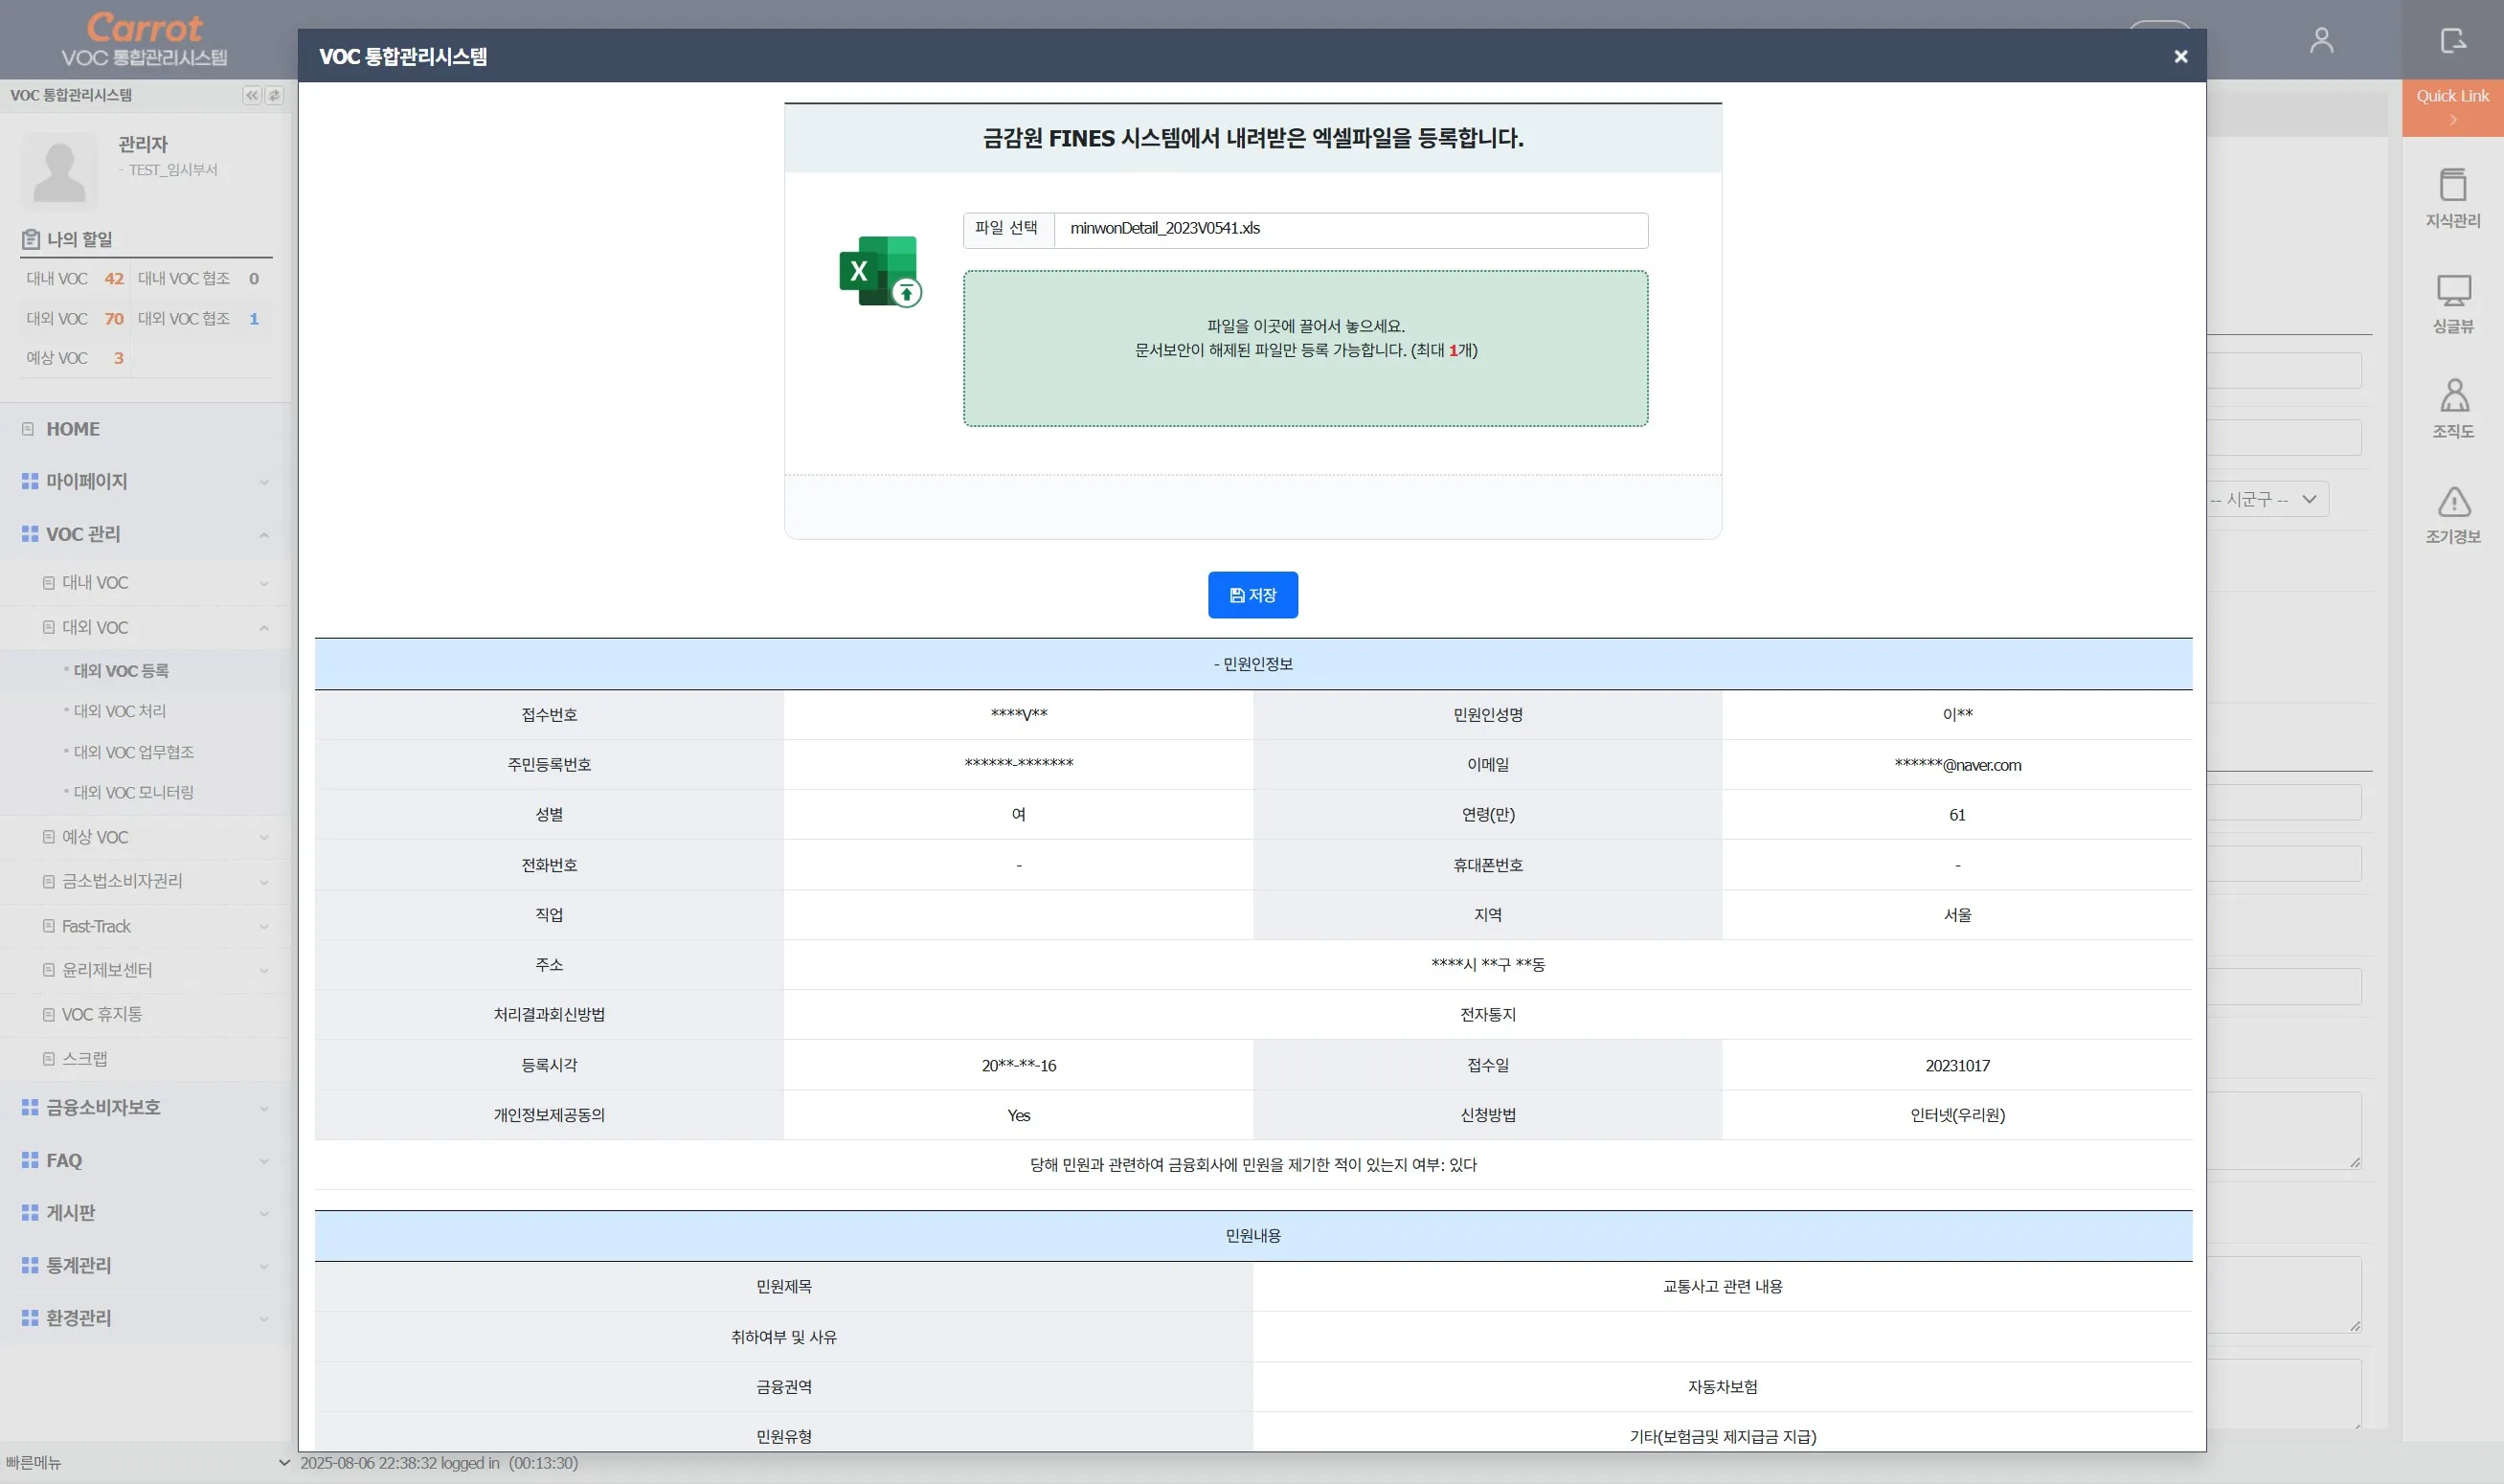This screenshot has height=1484, width=2504.
Task: Expand the Fast-Track submenu
Action: 145,926
